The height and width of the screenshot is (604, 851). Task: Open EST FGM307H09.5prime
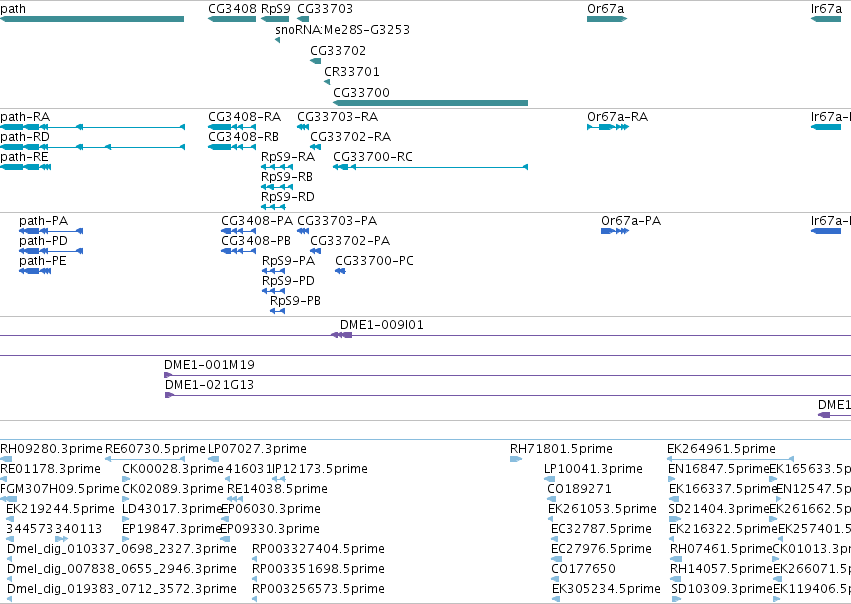click(60, 489)
